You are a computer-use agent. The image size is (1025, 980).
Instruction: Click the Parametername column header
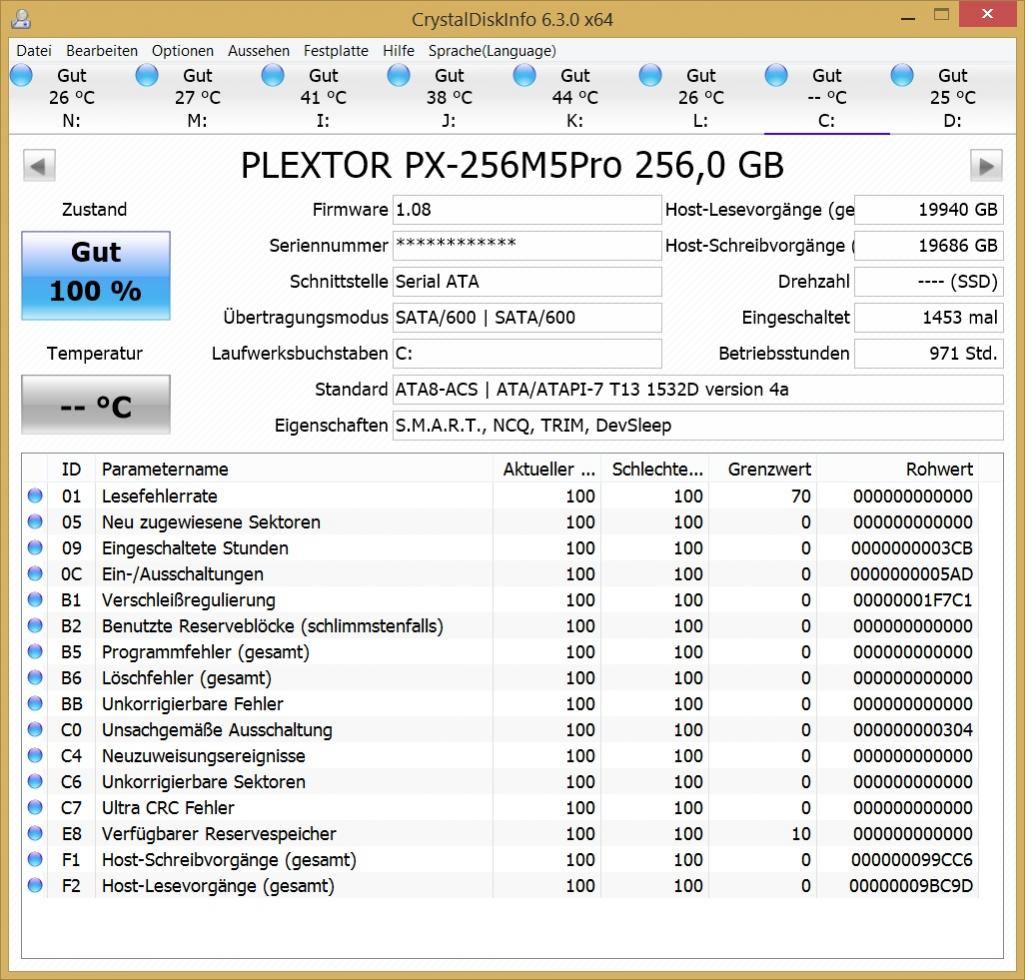pyautogui.click(x=294, y=469)
